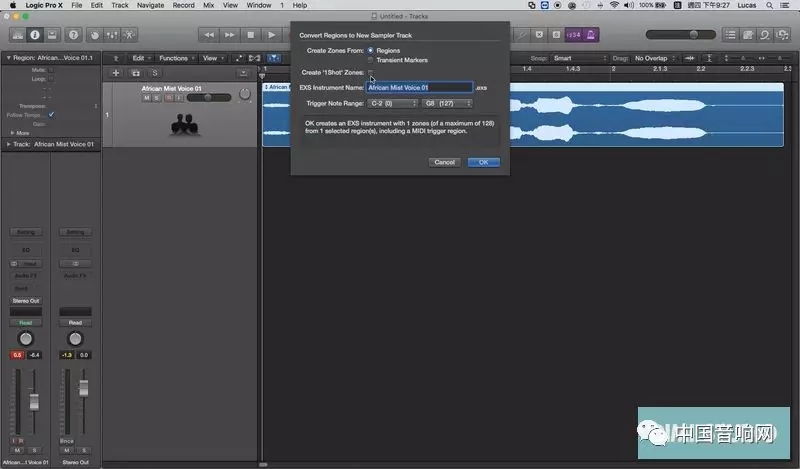Viewport: 800px width, 469px height.
Task: Open the Window menu
Action: point(259,5)
